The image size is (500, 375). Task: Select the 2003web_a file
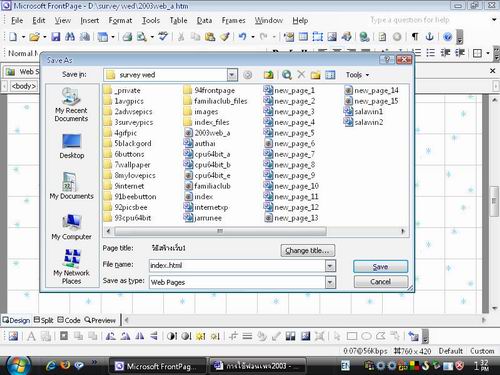pyautogui.click(x=207, y=133)
